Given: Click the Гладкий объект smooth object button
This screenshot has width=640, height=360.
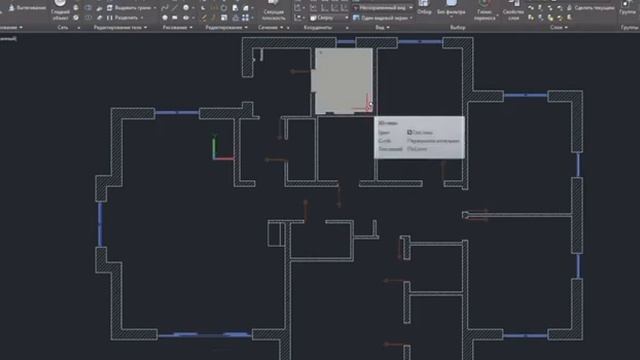Looking at the screenshot, I should (60, 10).
